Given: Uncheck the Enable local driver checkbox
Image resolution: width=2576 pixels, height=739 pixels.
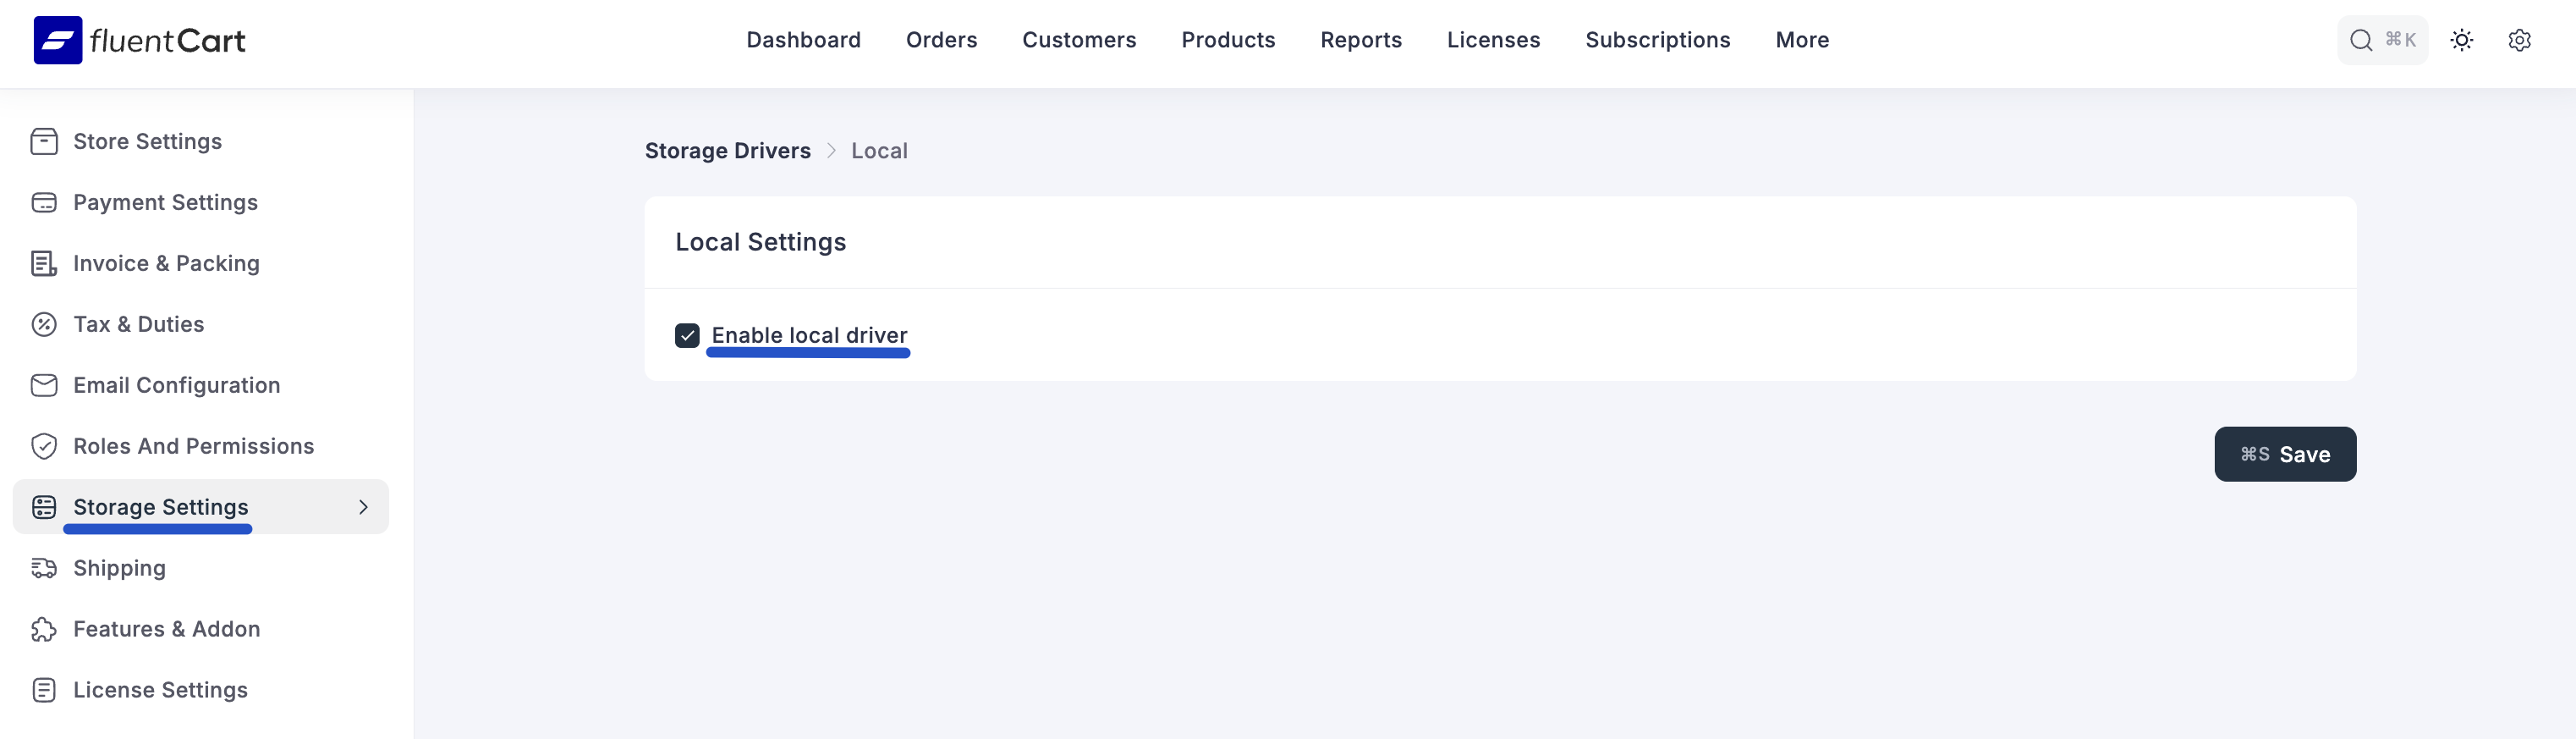Looking at the screenshot, I should 687,336.
